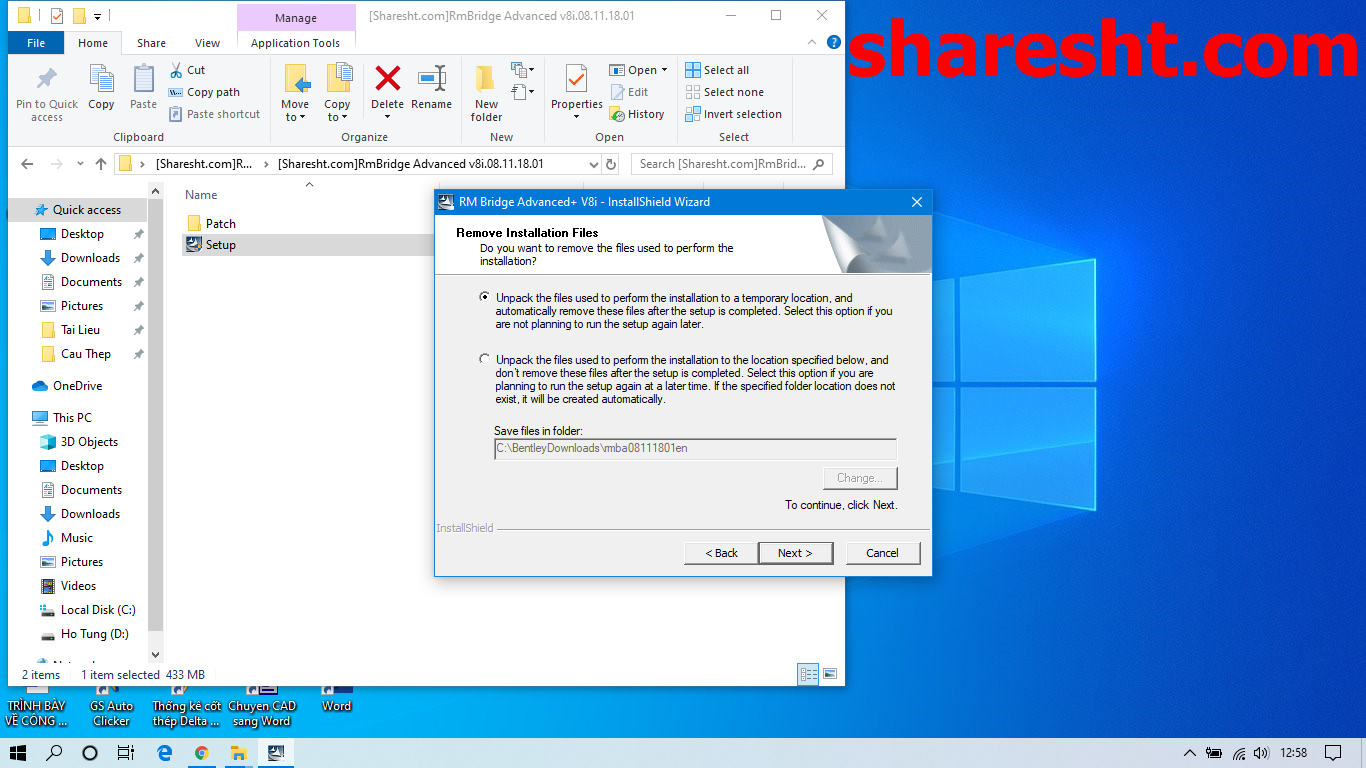This screenshot has height=768, width=1366.
Task: Cancel the InstallShield wizard
Action: tap(883, 553)
